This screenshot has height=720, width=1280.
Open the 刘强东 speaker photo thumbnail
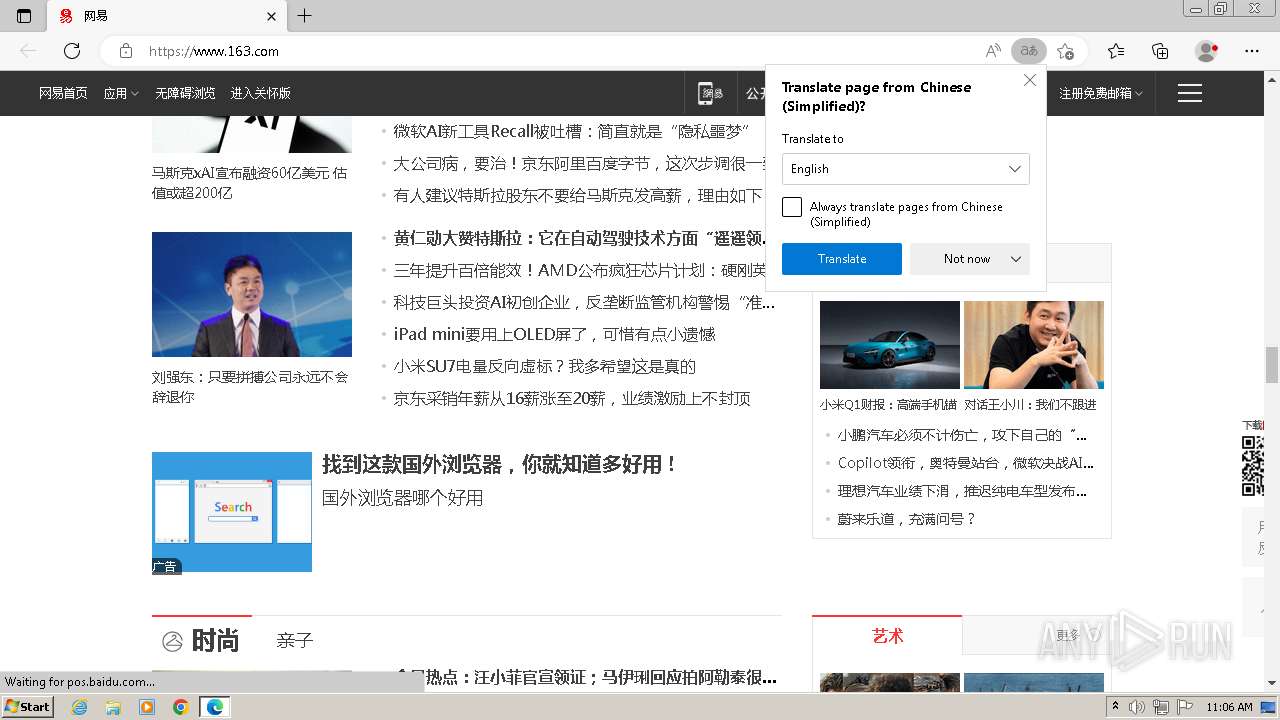pos(252,294)
